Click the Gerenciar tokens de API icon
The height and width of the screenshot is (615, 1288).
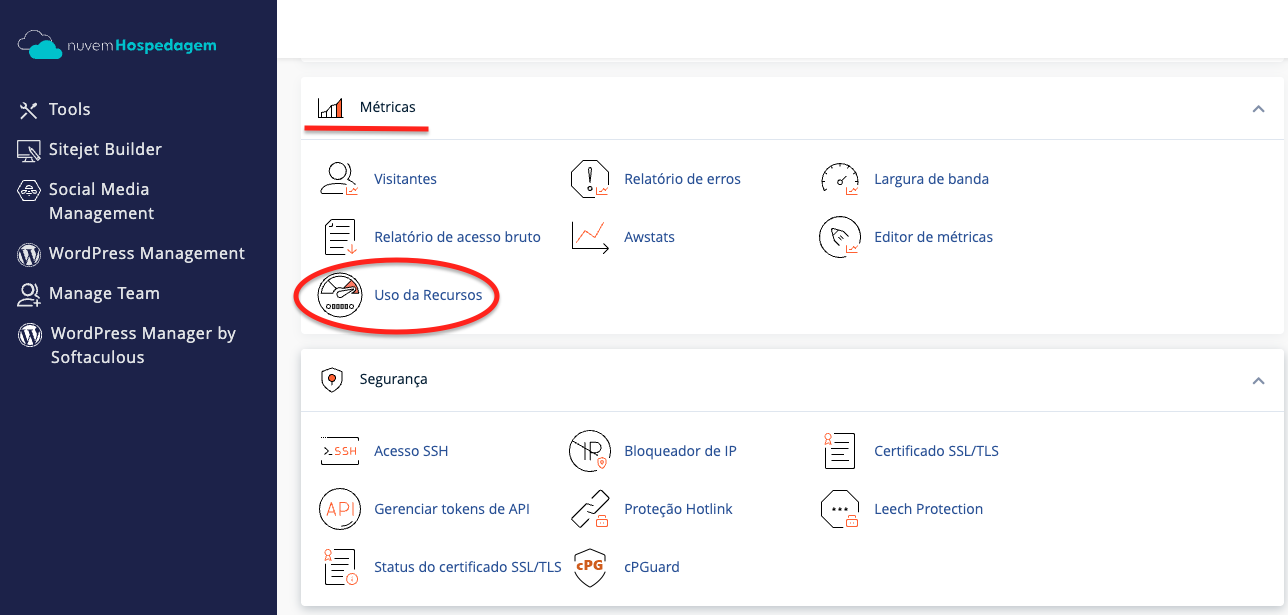coord(339,509)
